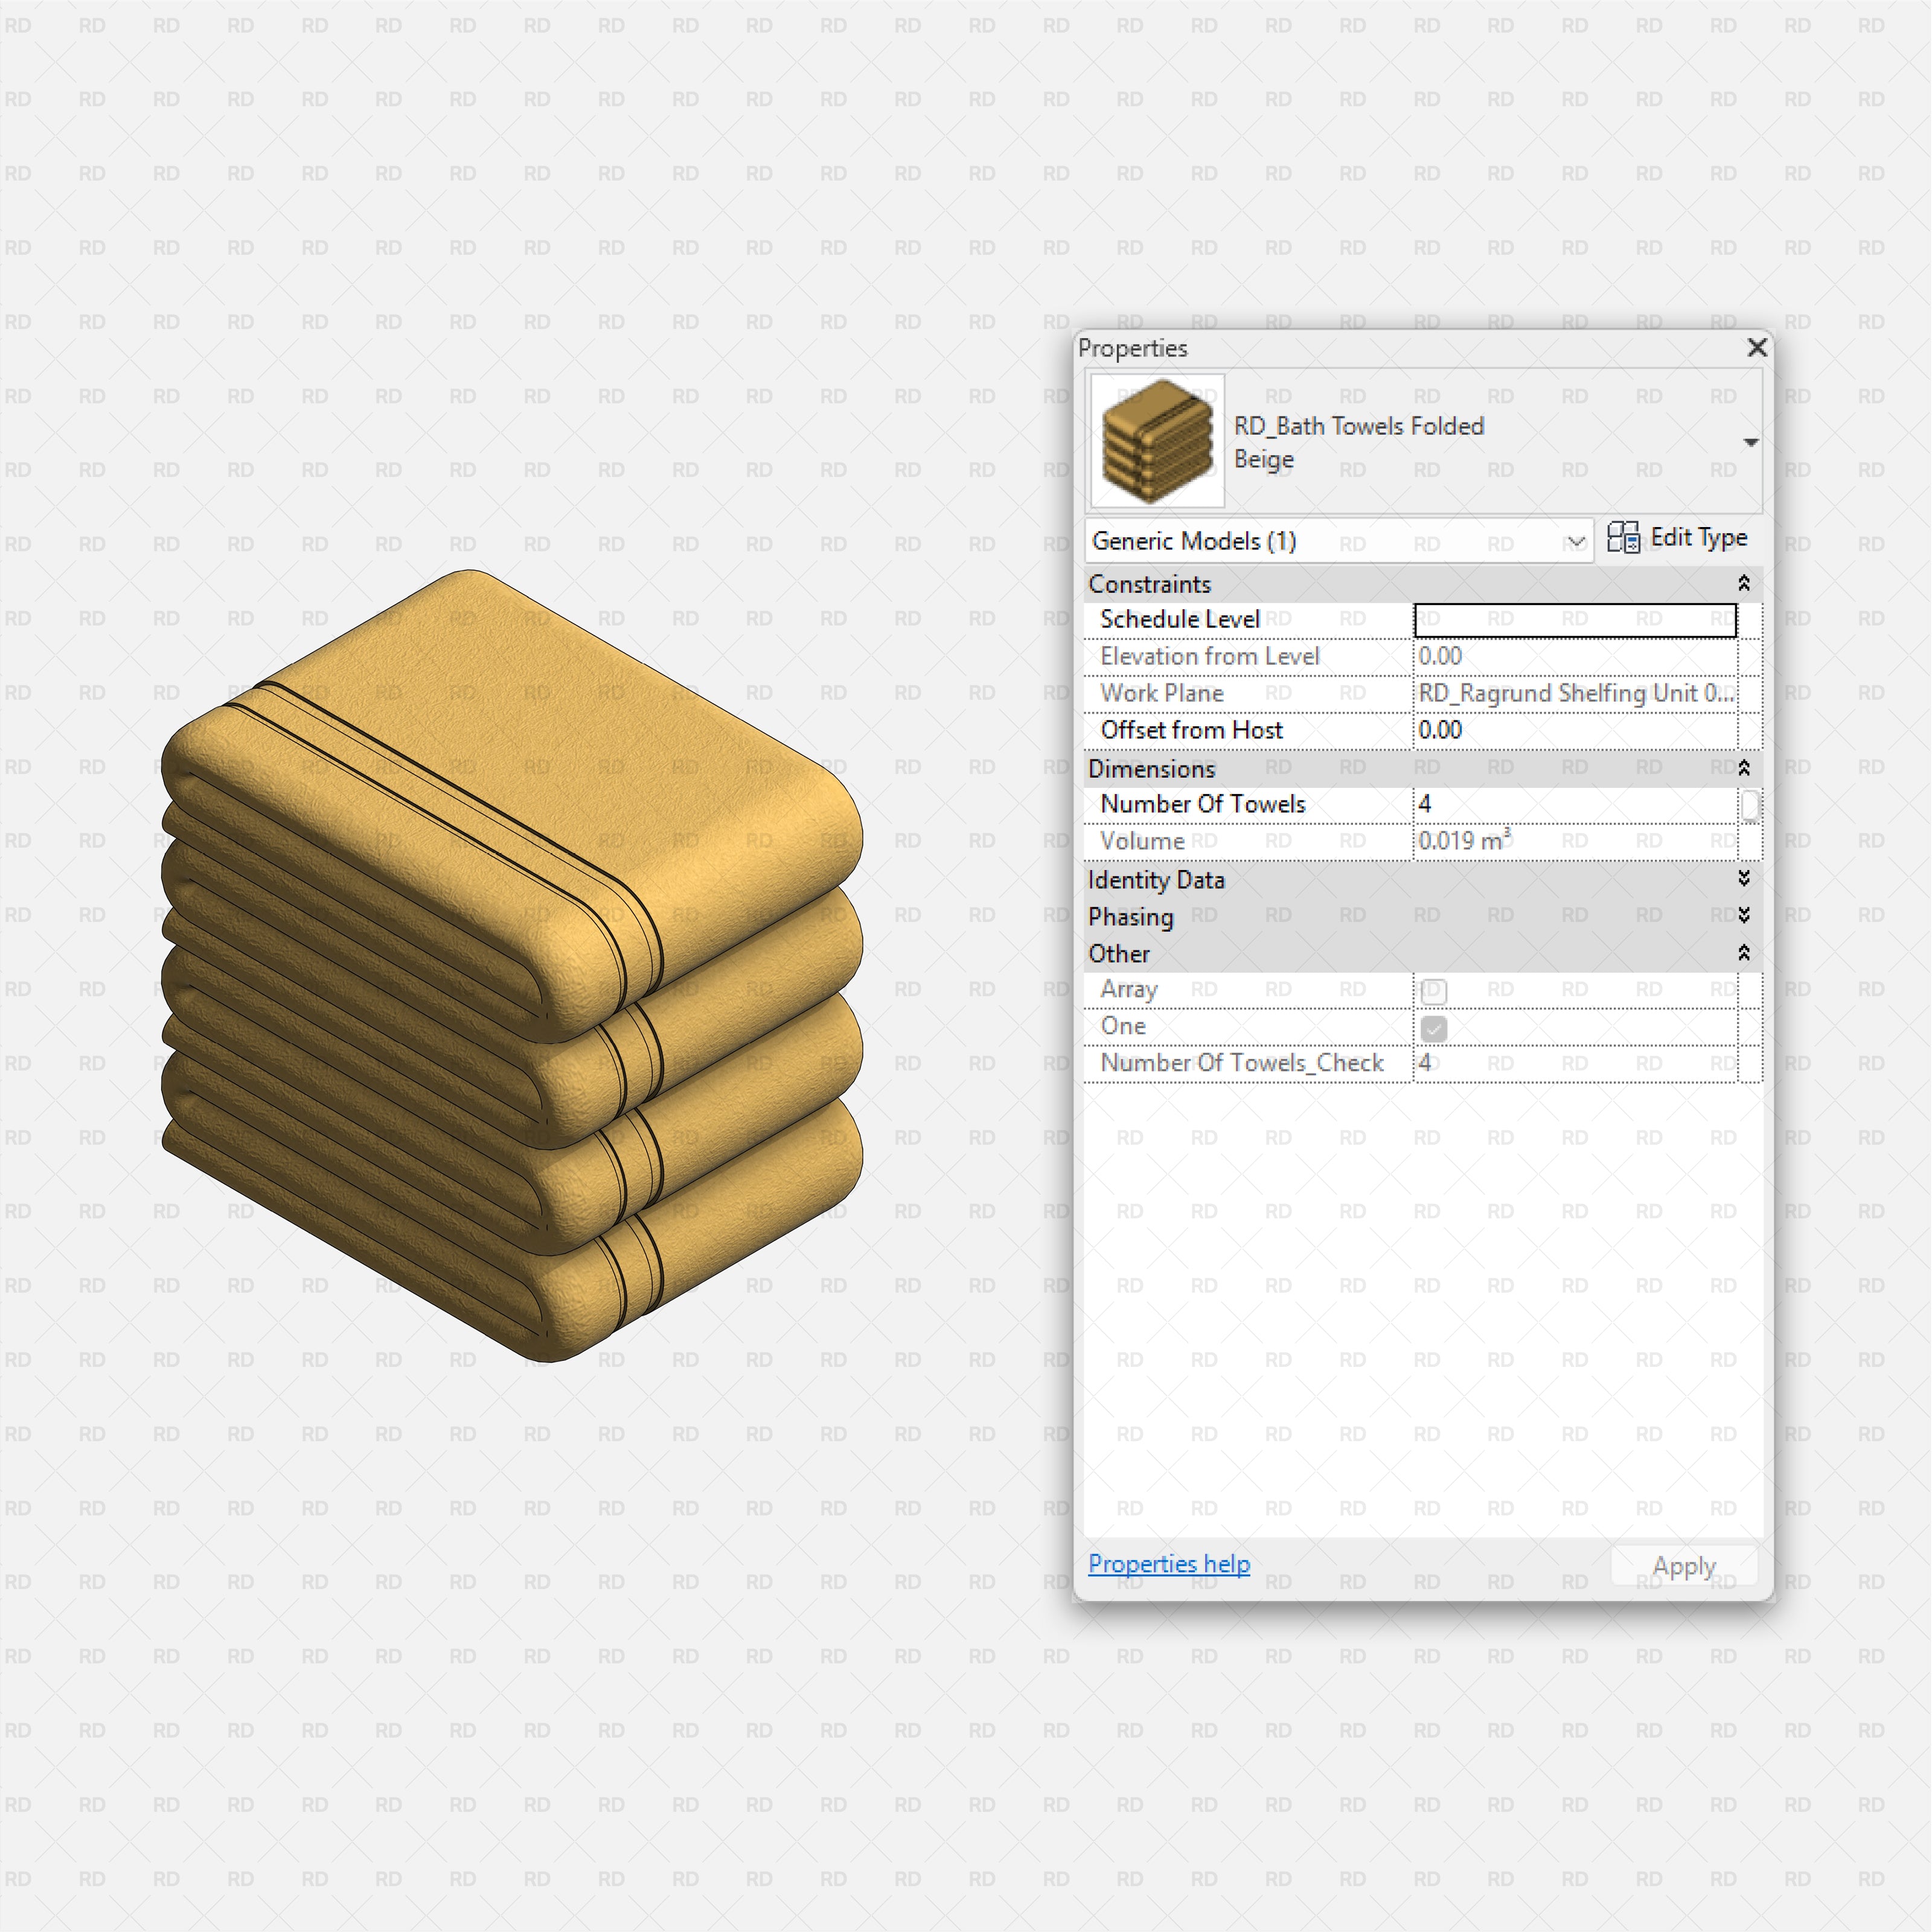
Task: Expand the Phasing section
Action: 1744,916
